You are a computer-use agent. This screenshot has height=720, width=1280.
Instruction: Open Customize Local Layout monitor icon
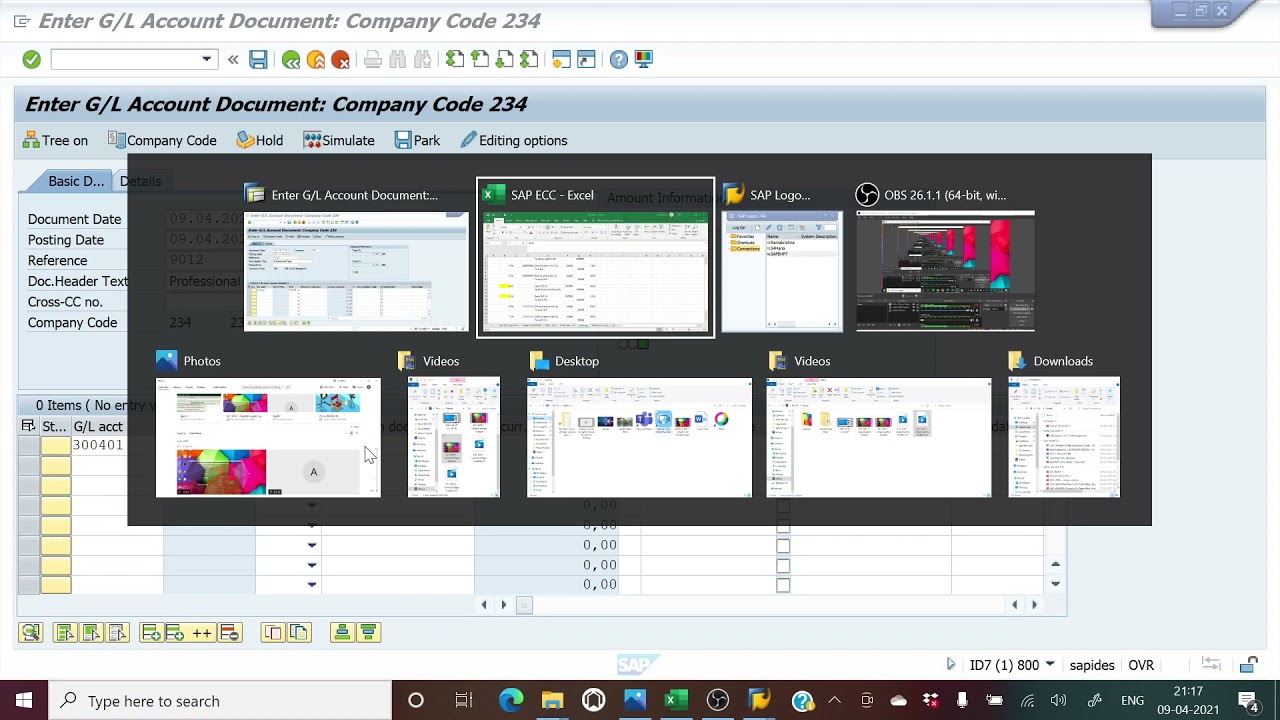pos(644,60)
